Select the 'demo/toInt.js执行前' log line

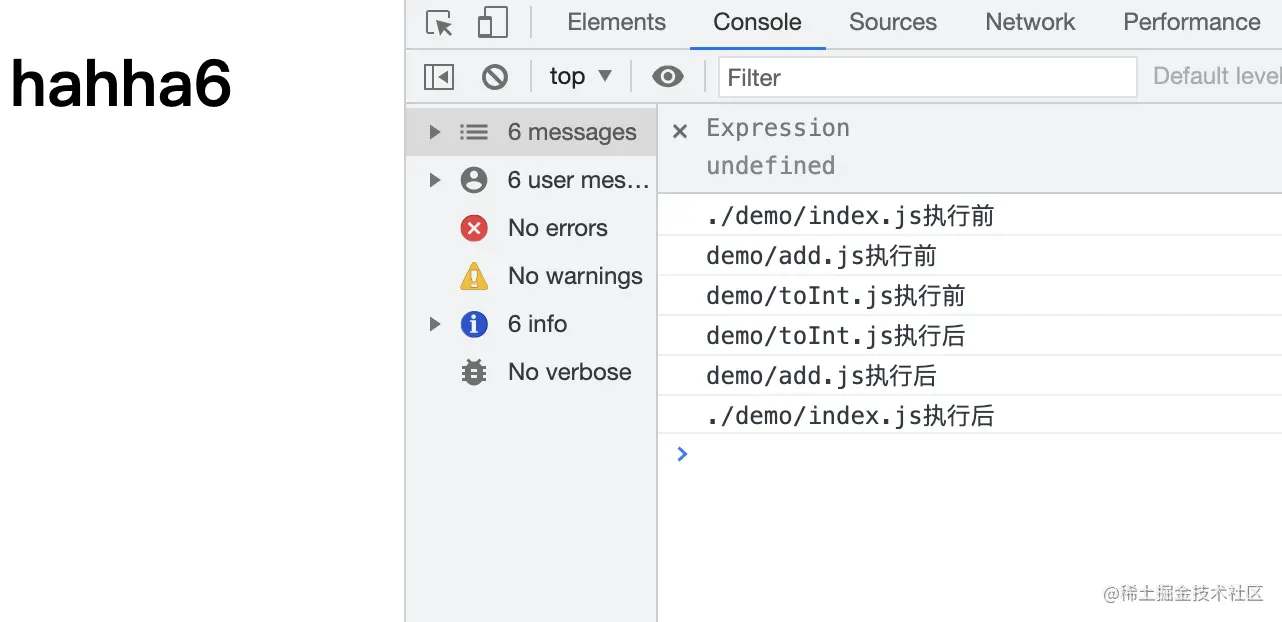pos(970,296)
